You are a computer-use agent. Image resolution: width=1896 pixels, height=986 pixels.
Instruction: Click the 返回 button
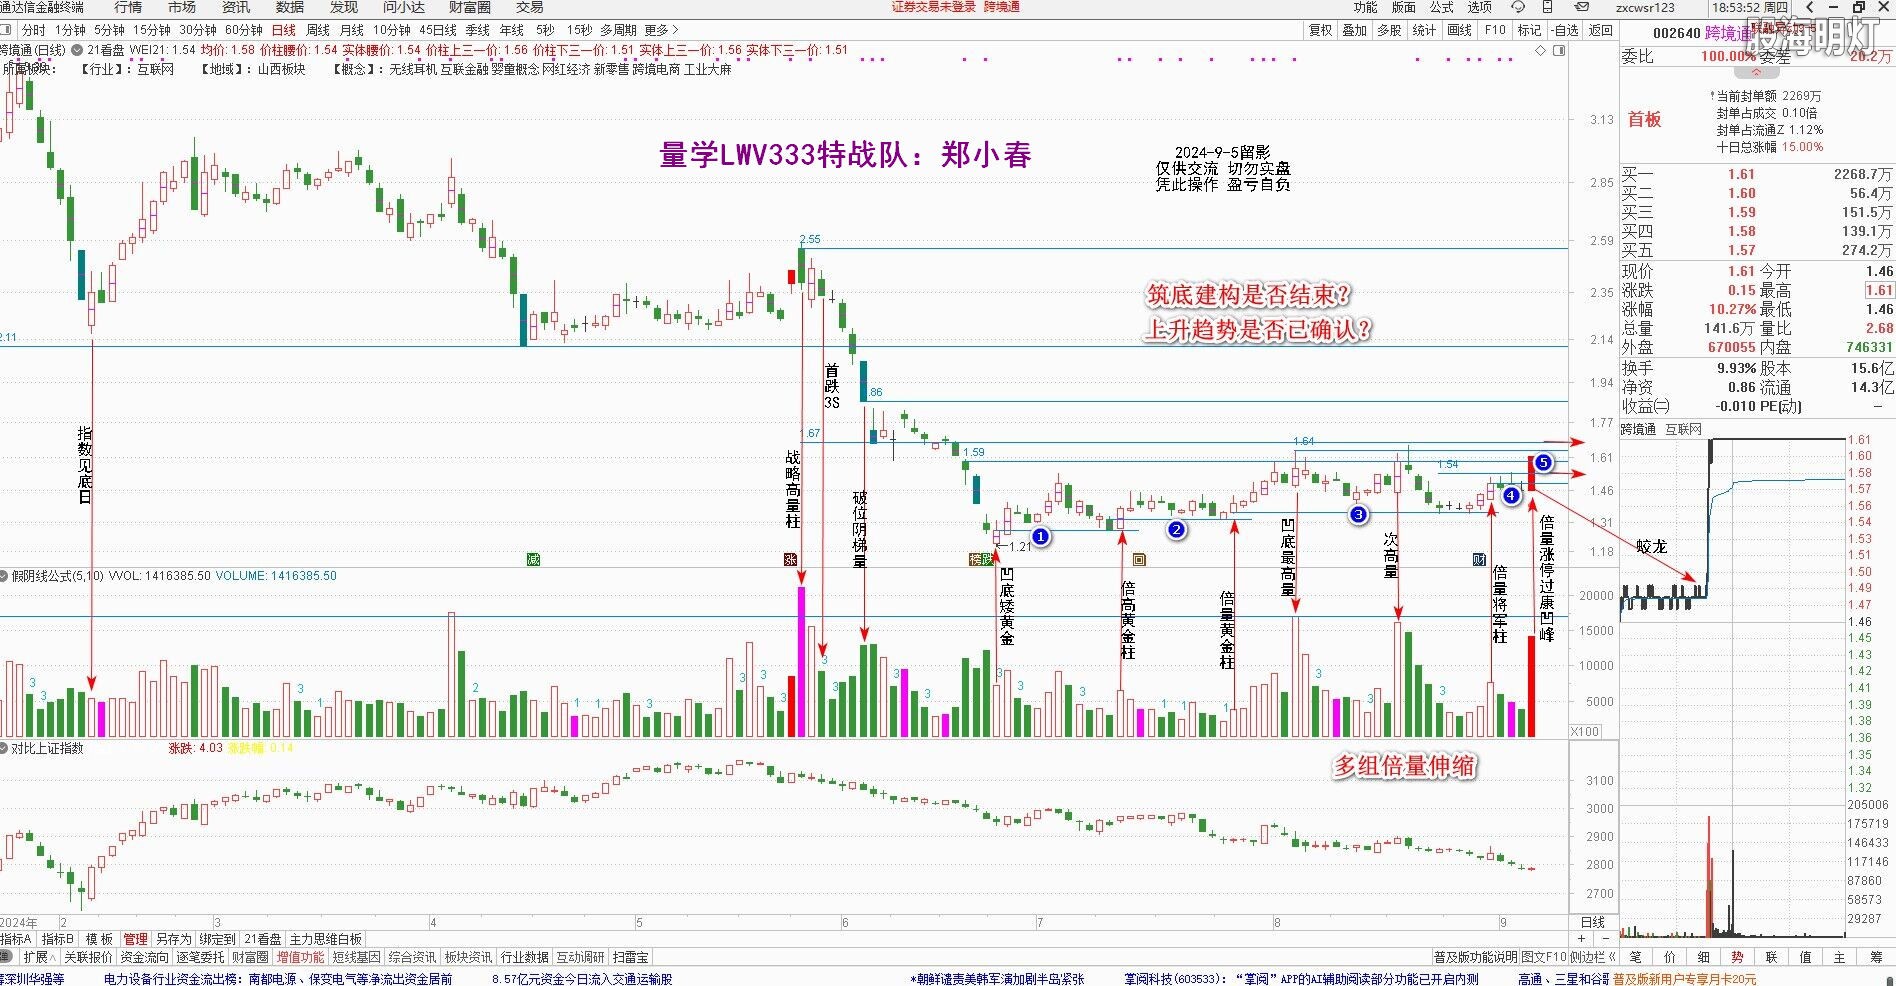[x=1602, y=31]
